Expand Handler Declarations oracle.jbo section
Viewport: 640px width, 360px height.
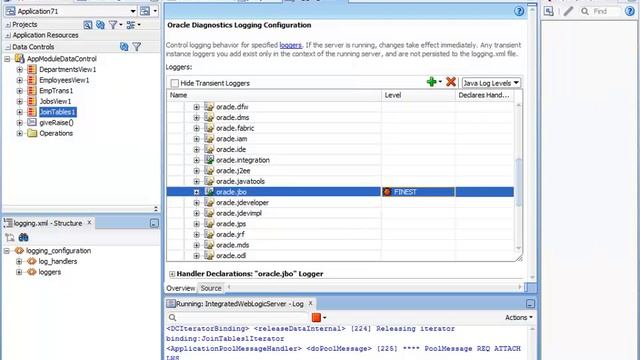tap(172, 274)
